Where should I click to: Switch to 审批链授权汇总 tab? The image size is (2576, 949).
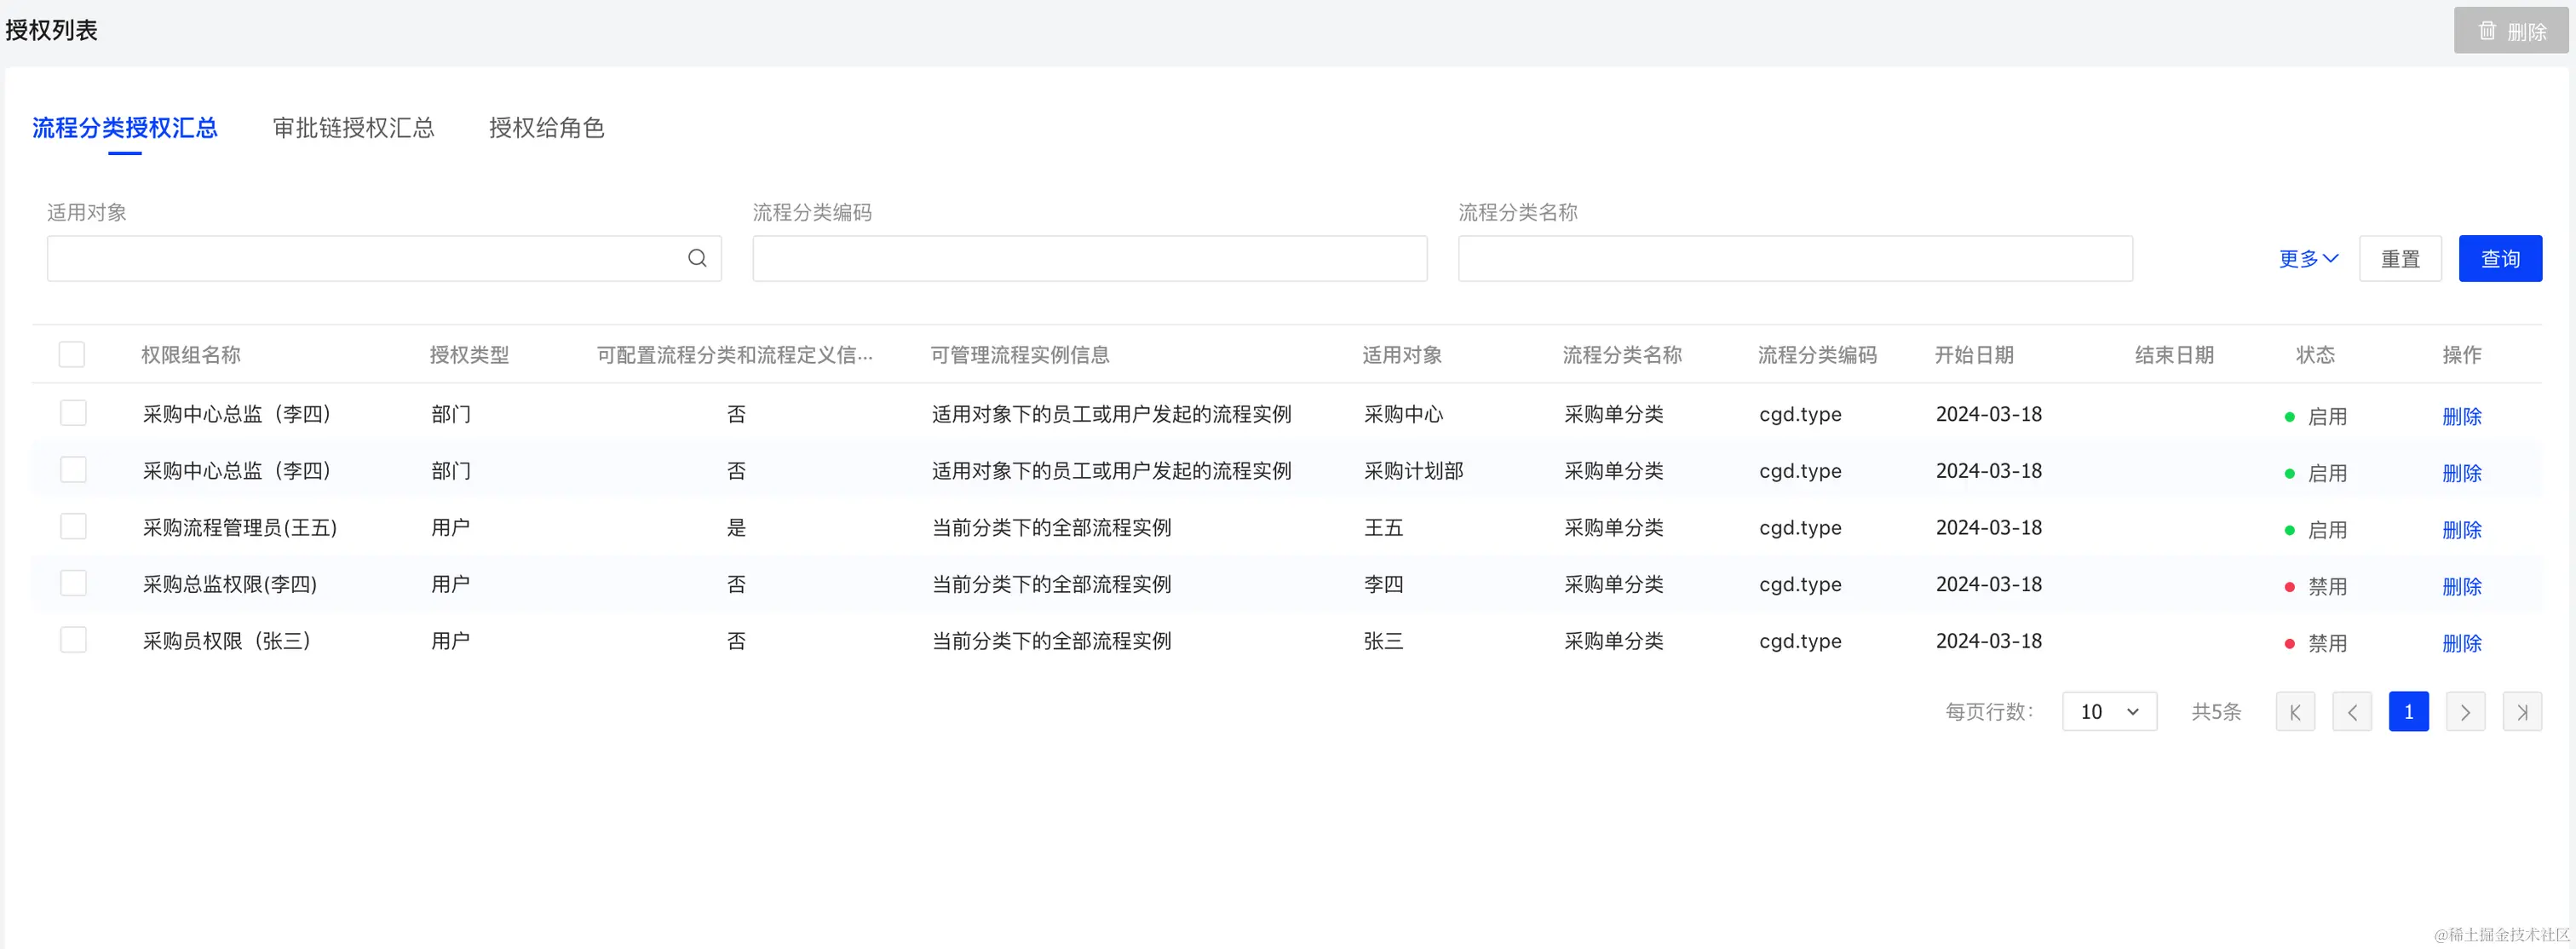pos(353,128)
